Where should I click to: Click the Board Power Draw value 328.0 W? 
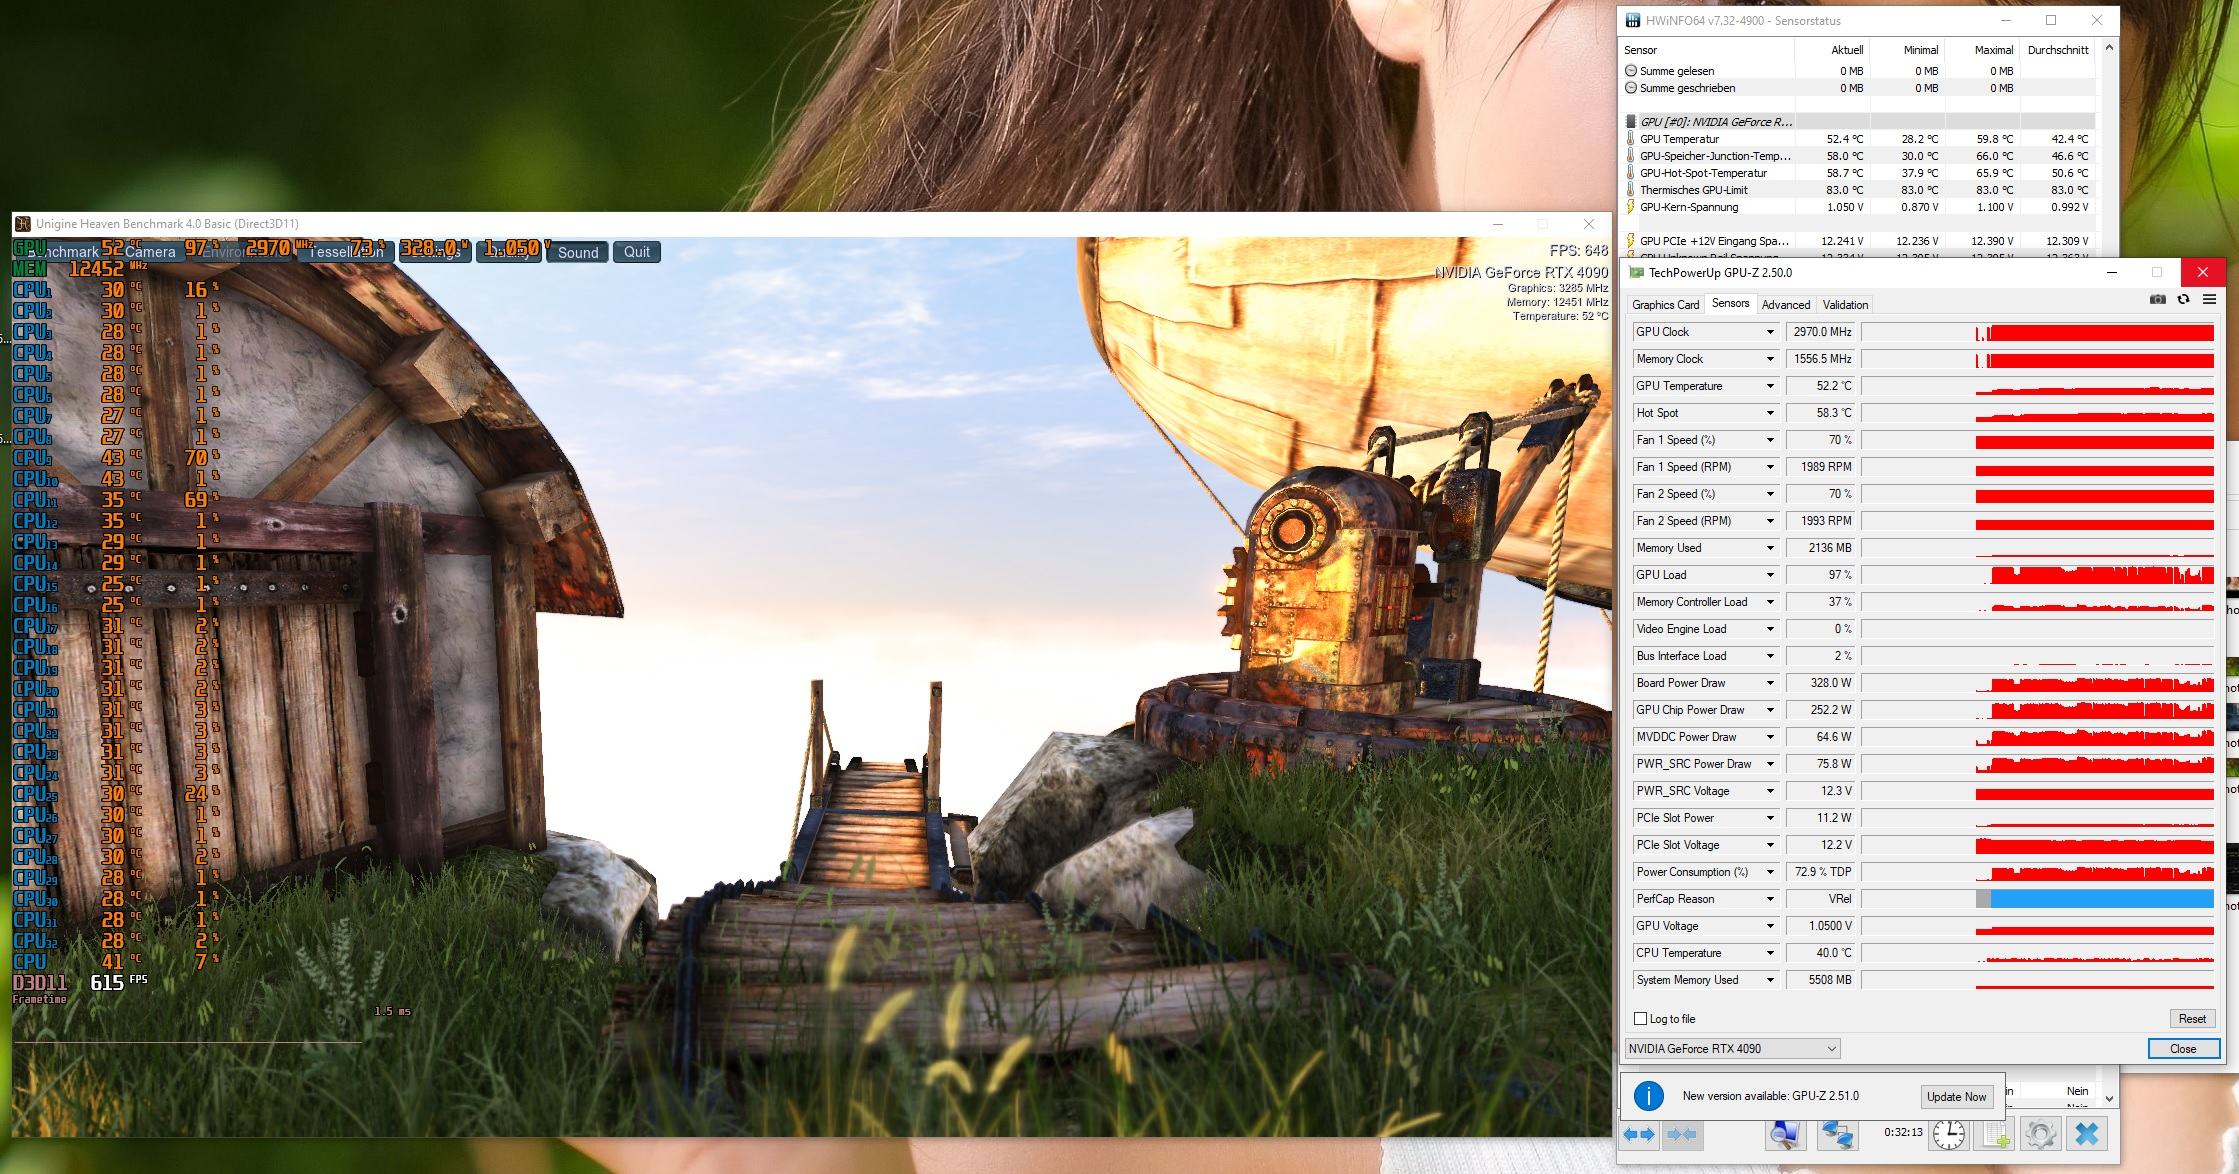pos(1822,683)
